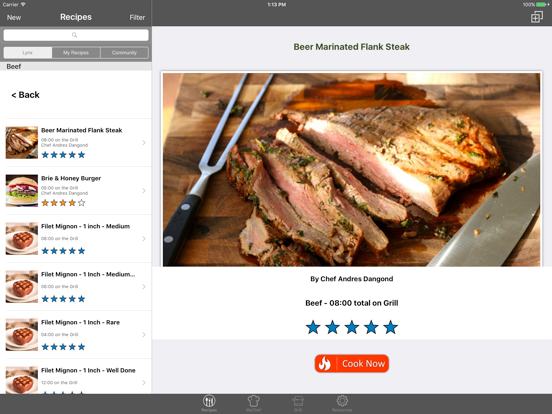
Task: Go back with the < Back button
Action: (x=25, y=95)
